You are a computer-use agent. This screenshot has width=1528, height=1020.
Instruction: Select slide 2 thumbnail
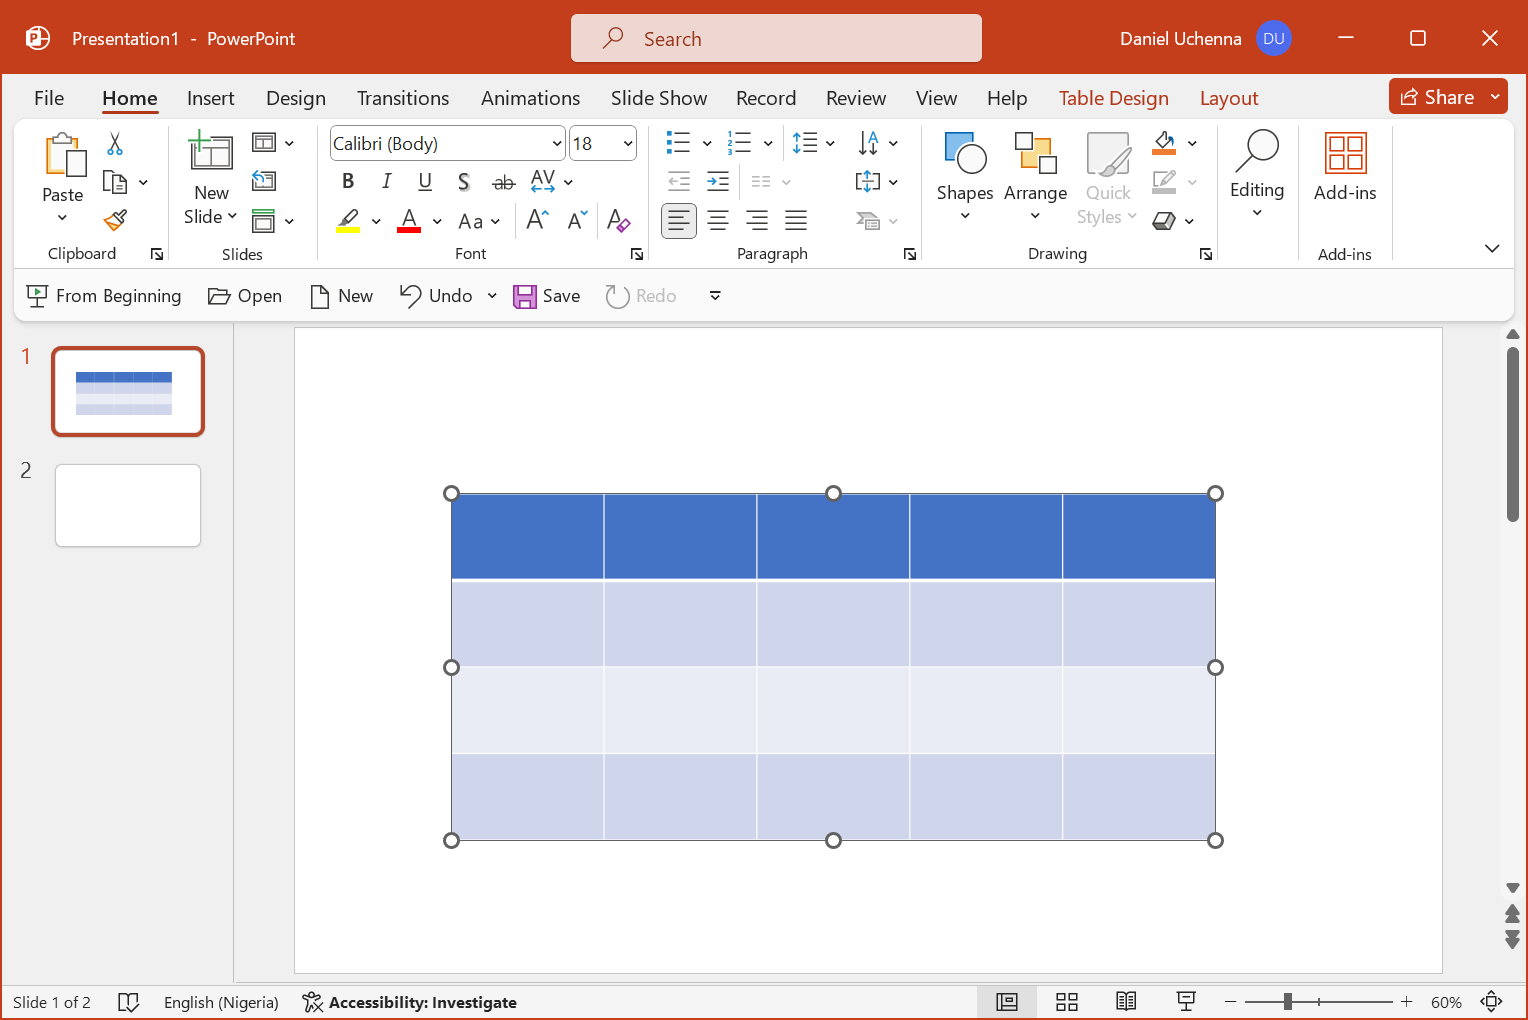click(x=127, y=505)
